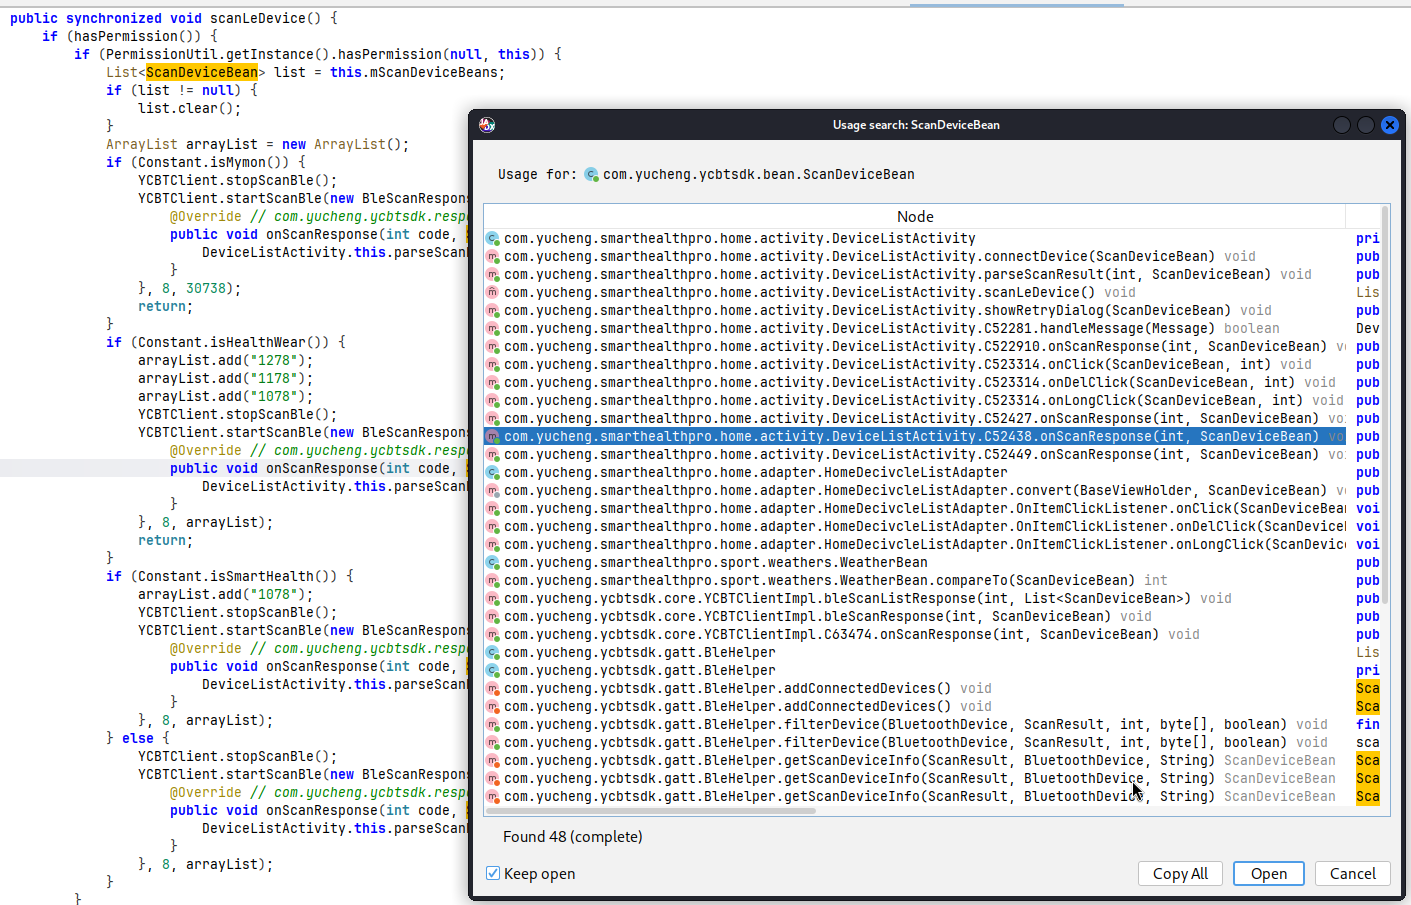Image resolution: width=1411 pixels, height=905 pixels.
Task: Click the method icon of the C52910.onScanResponse row
Action: 493,346
